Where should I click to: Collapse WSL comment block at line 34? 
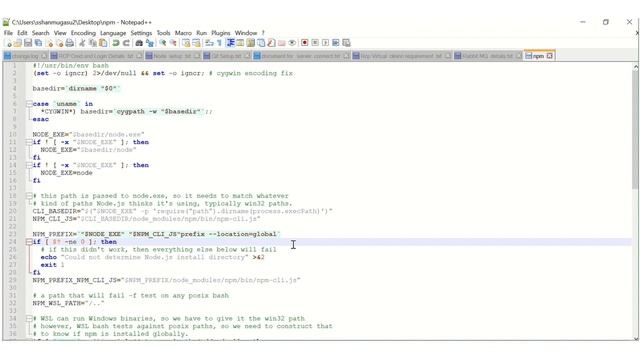click(29, 318)
